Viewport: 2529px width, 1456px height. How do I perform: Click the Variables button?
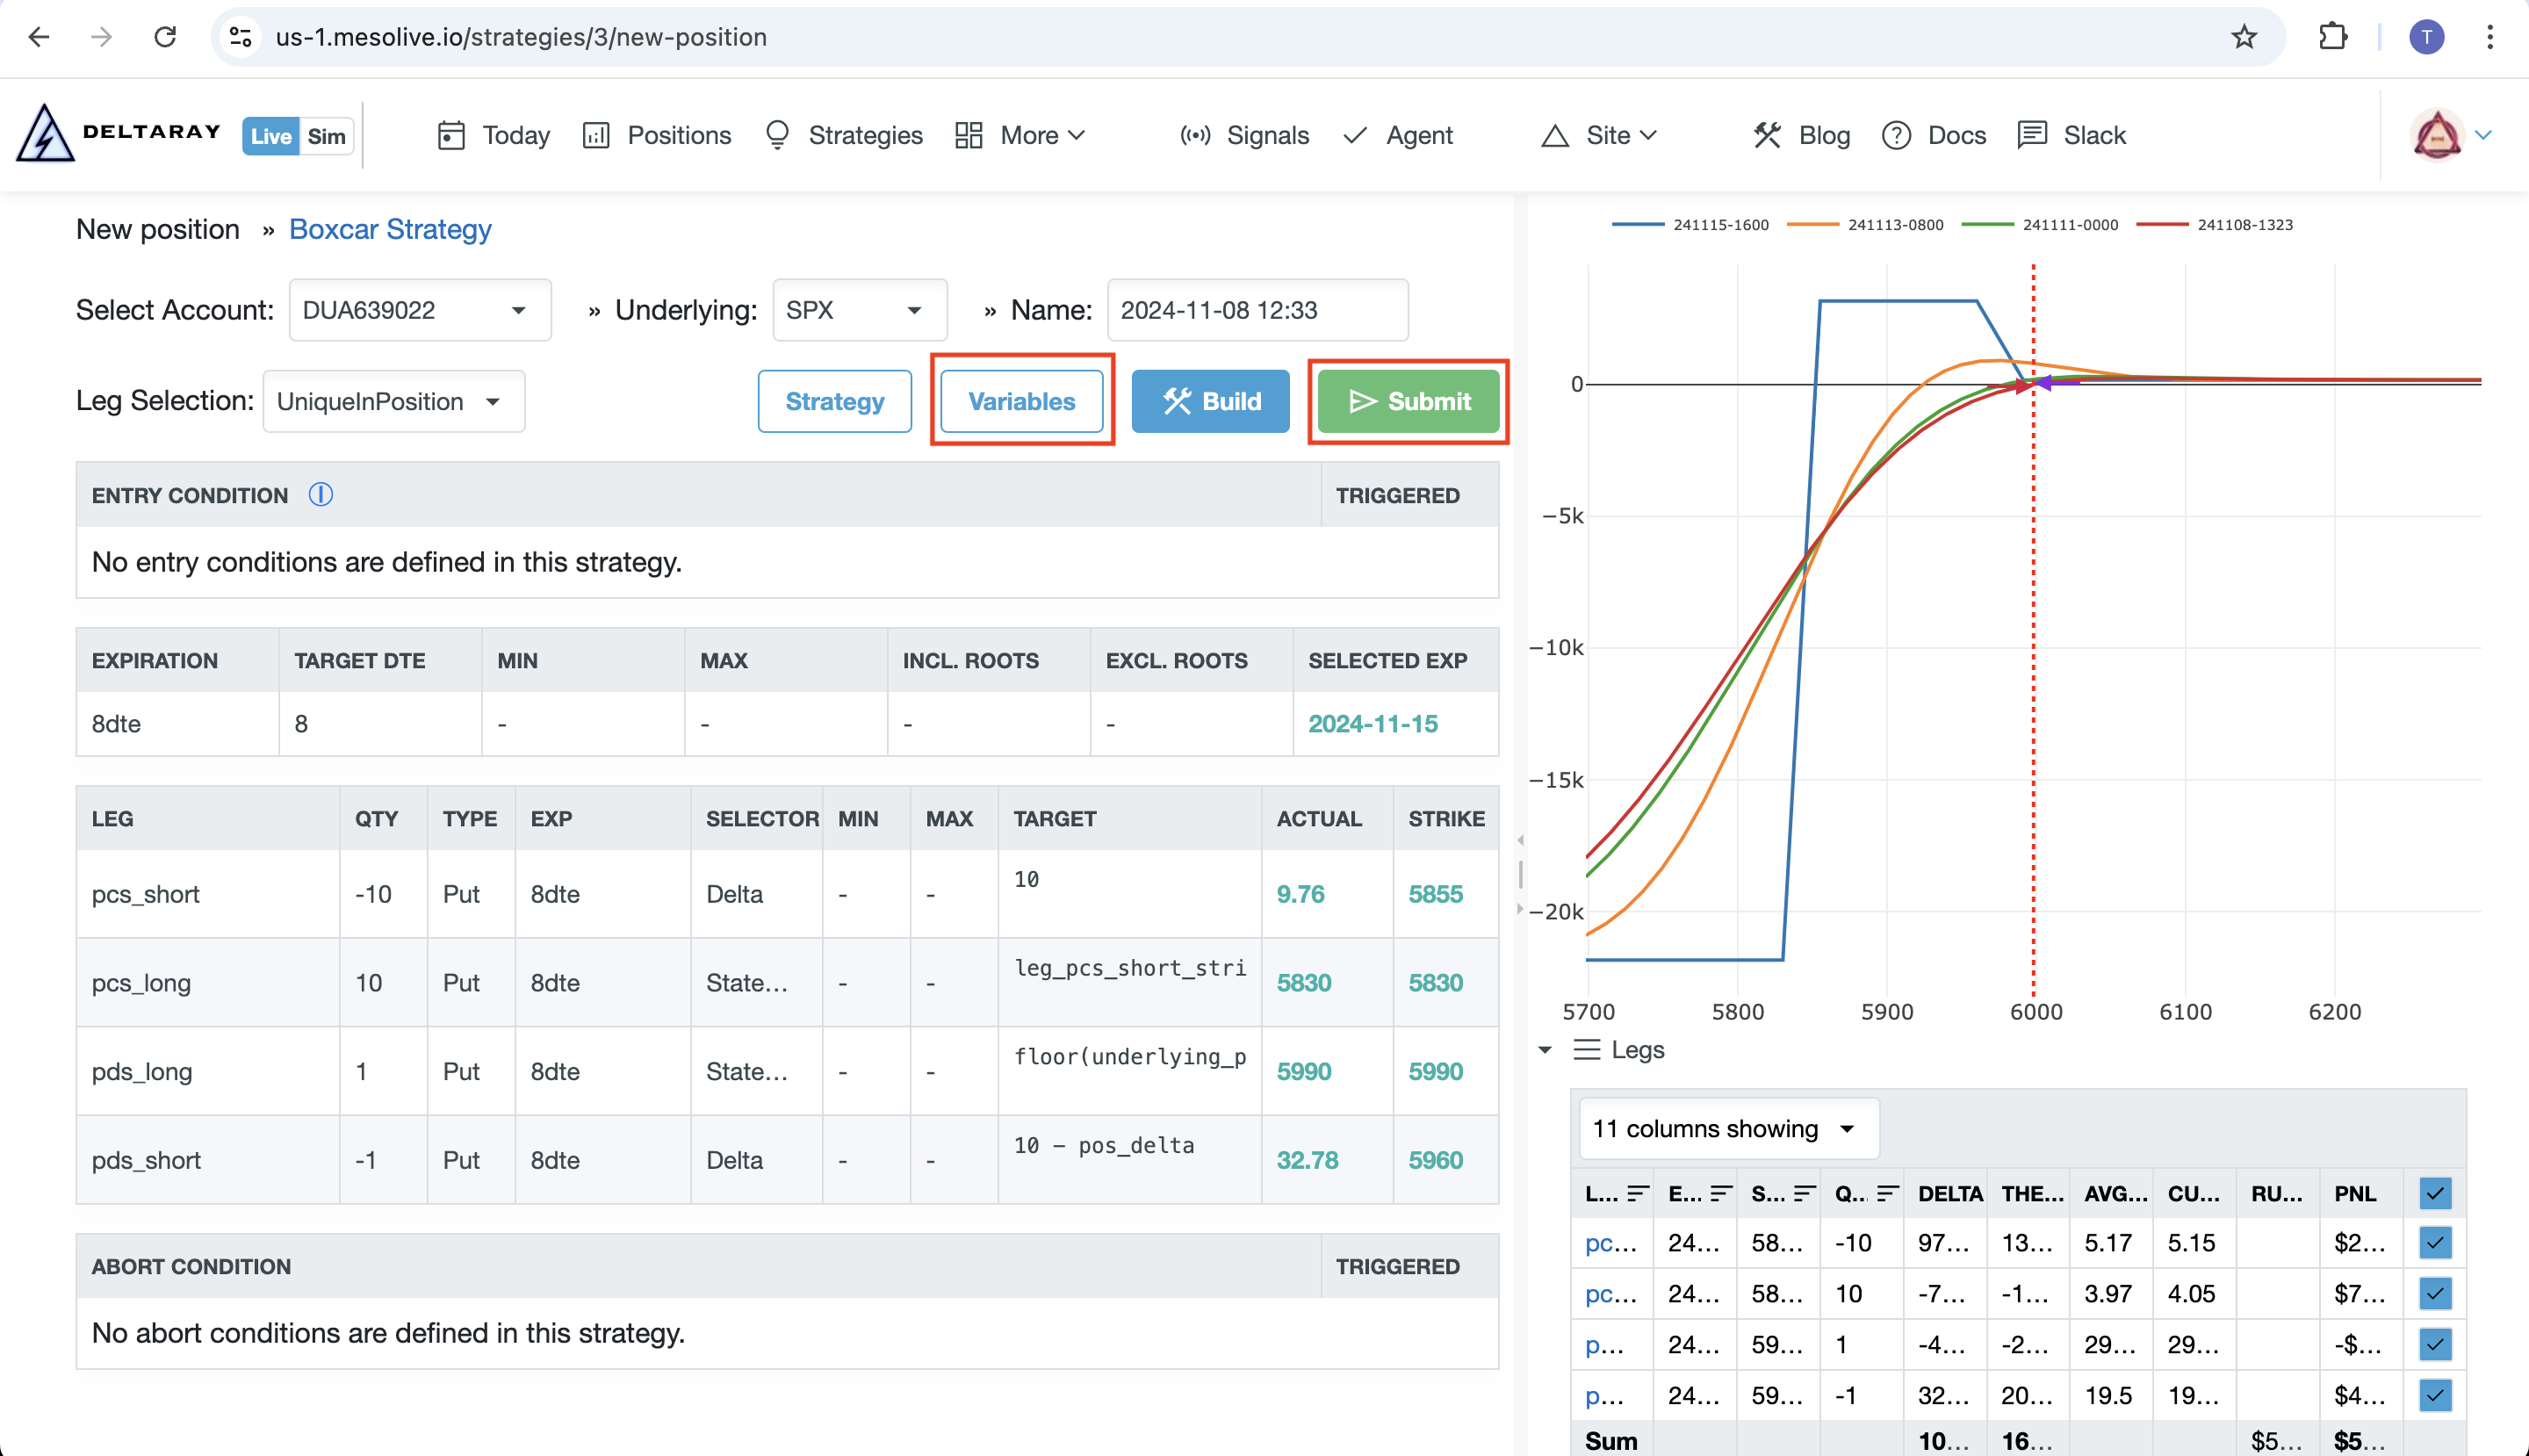click(1021, 401)
